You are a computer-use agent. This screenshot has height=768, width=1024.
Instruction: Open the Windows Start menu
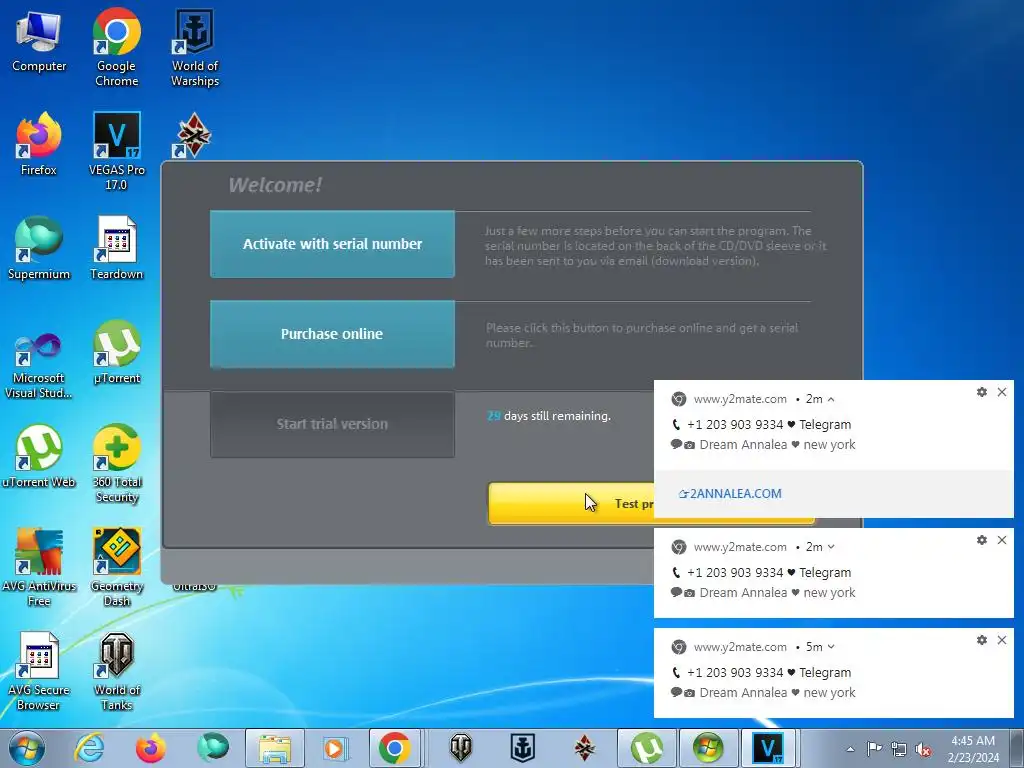pyautogui.click(x=26, y=748)
